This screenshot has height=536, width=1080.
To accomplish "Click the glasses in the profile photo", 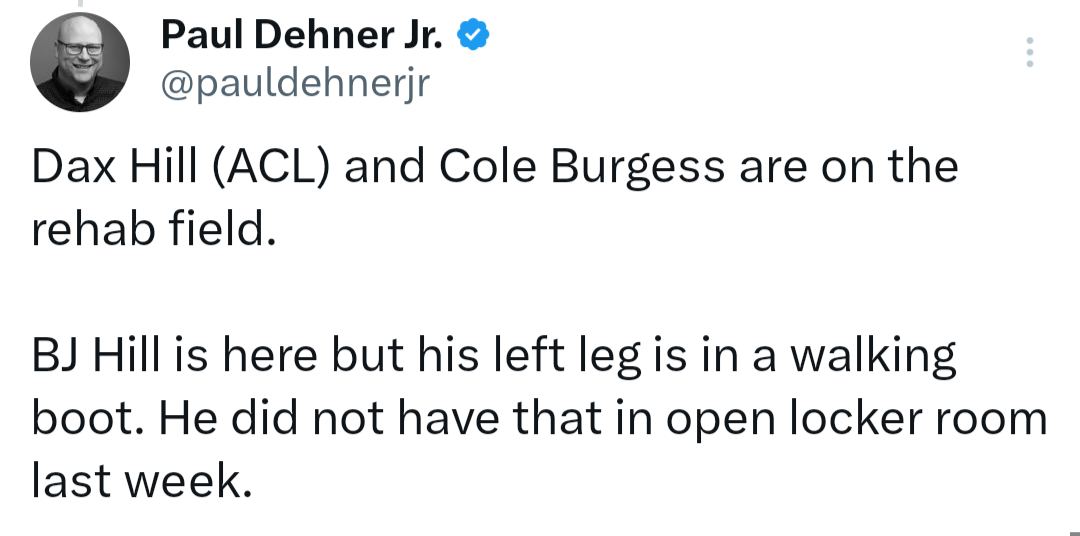I will (x=81, y=48).
